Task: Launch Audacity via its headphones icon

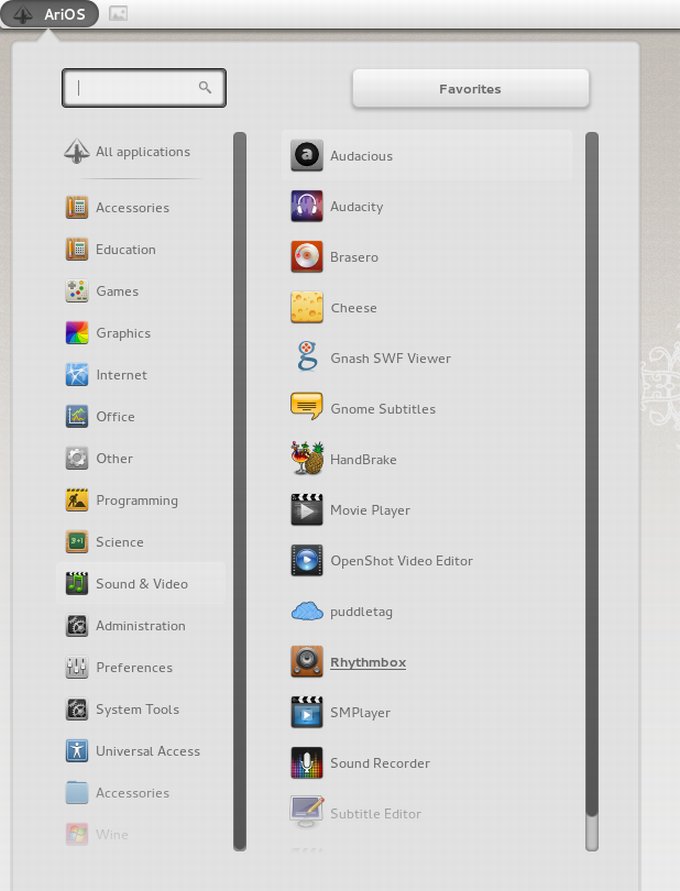Action: pos(307,206)
